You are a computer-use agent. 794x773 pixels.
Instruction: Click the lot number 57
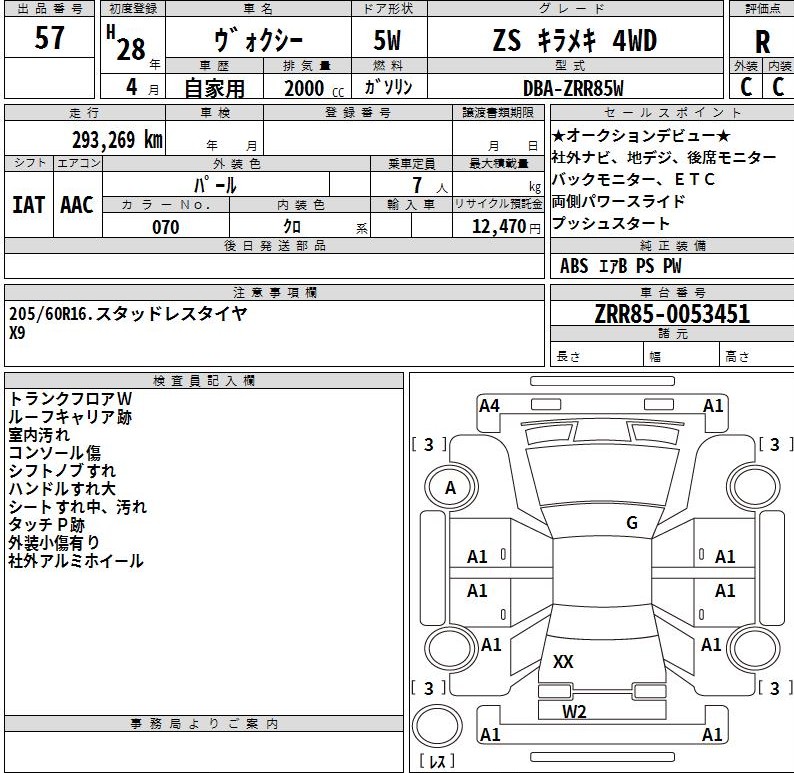point(50,37)
